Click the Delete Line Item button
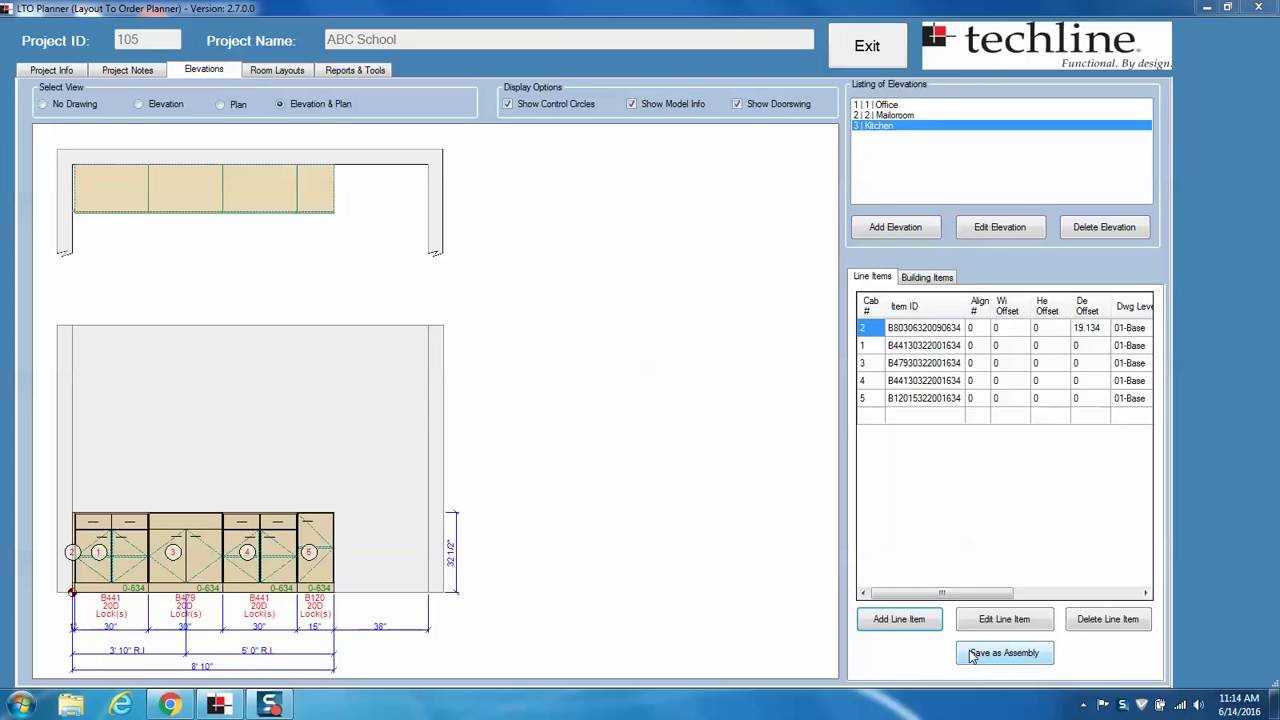 1108,619
